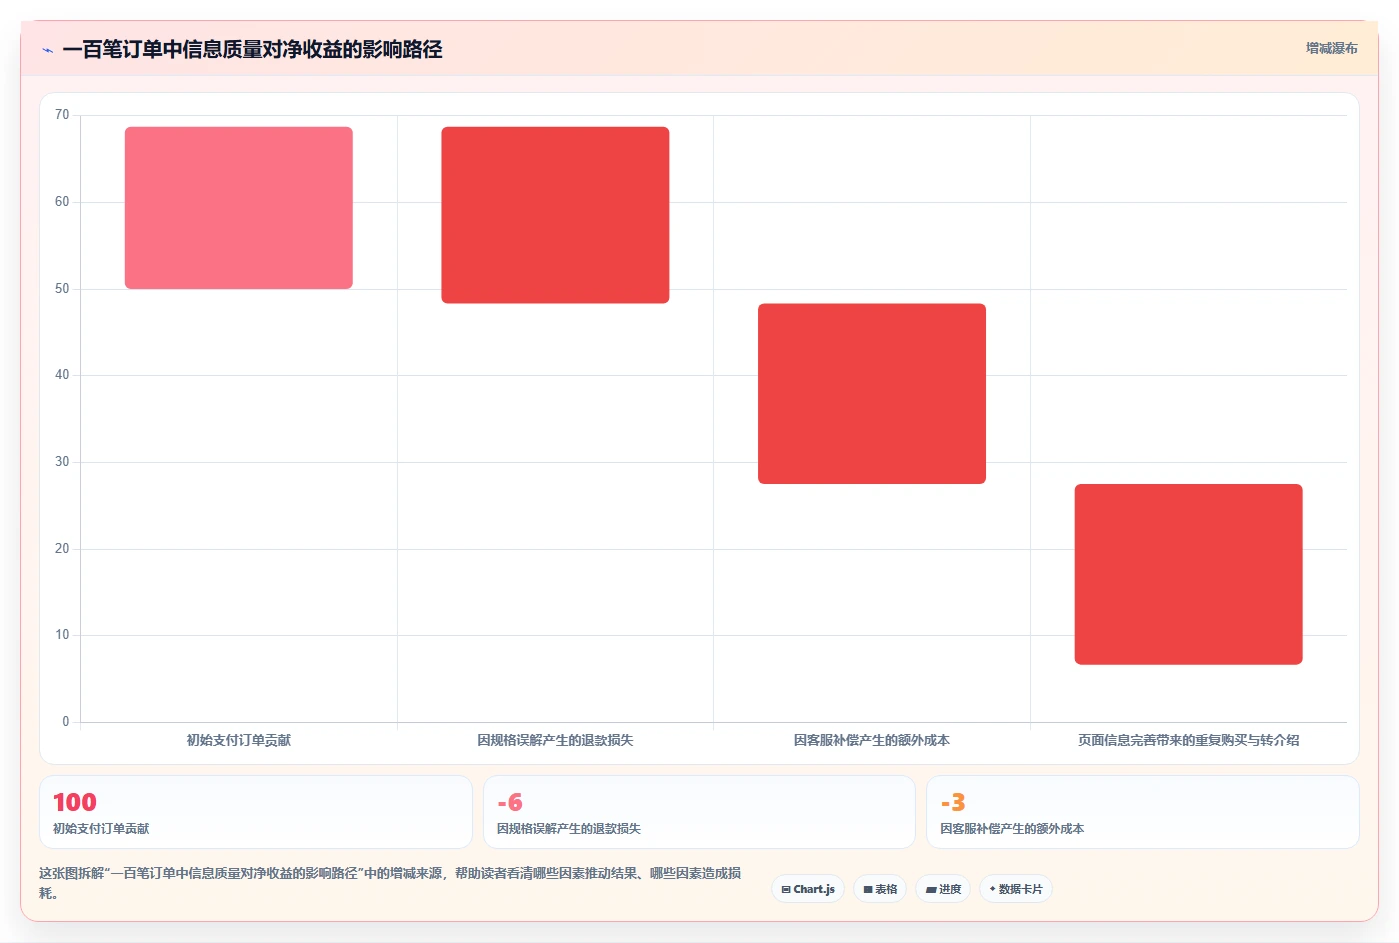Screen dimensions: 1399x943
Task: Click y-axis value 40
Action: pyautogui.click(x=62, y=375)
